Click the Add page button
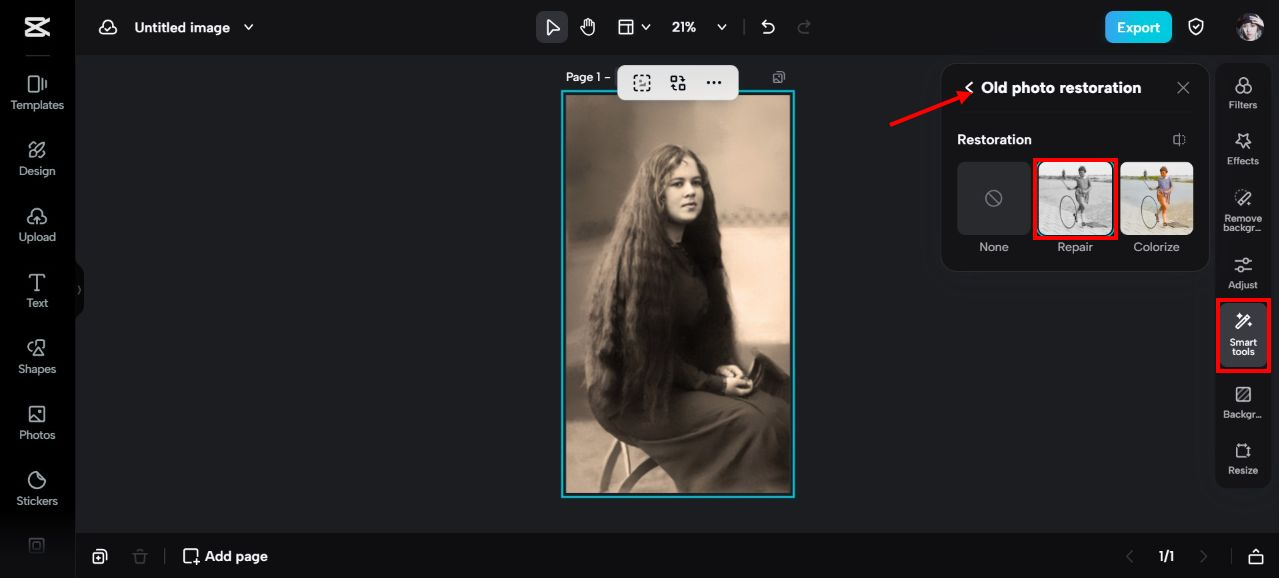Screen dimensions: 1279x578 pyautogui.click(x=225, y=556)
